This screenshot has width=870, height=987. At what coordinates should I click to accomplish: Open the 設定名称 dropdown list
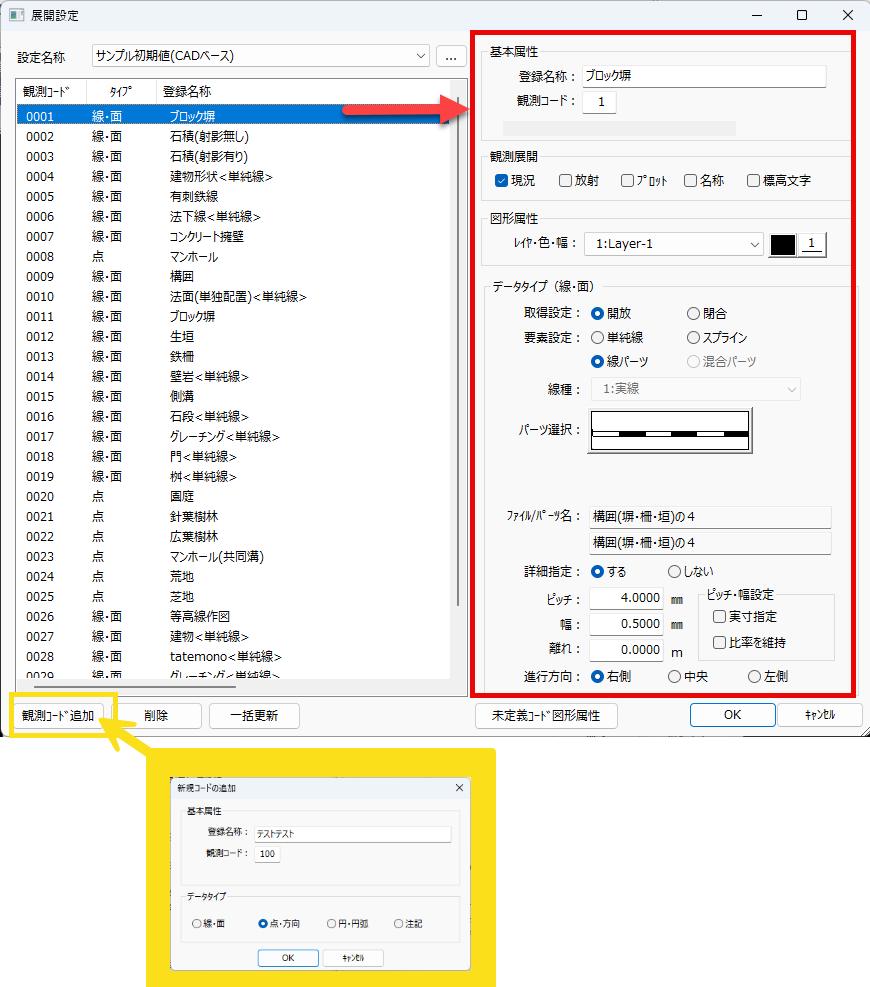pyautogui.click(x=420, y=56)
